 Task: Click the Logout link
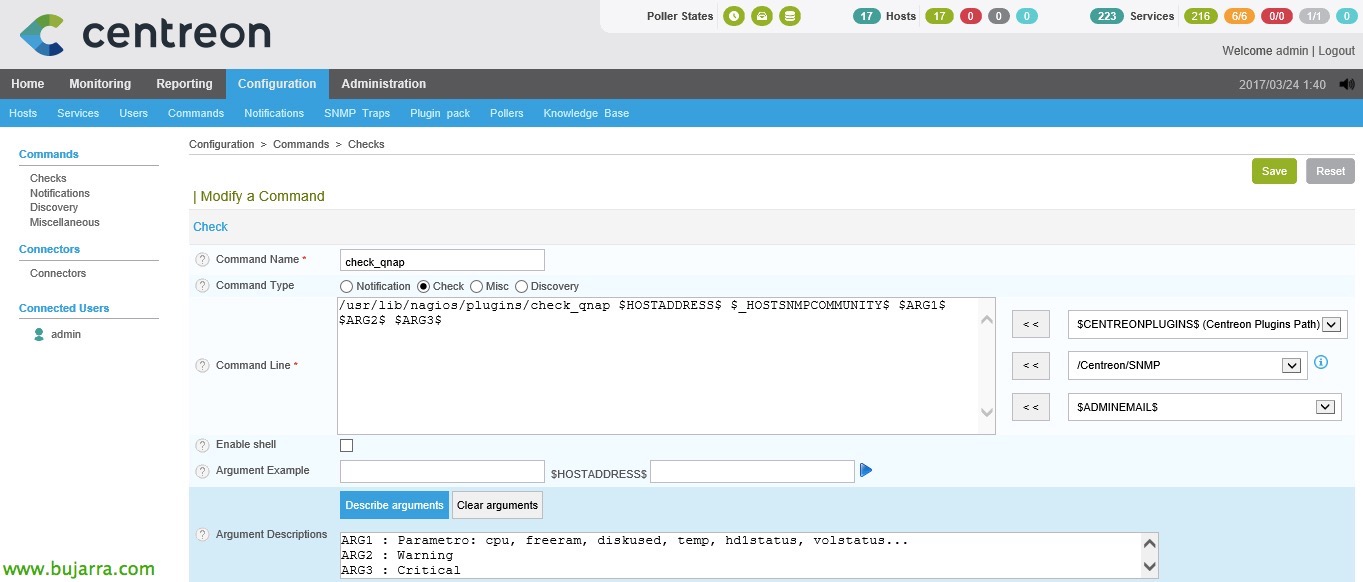pos(1336,51)
